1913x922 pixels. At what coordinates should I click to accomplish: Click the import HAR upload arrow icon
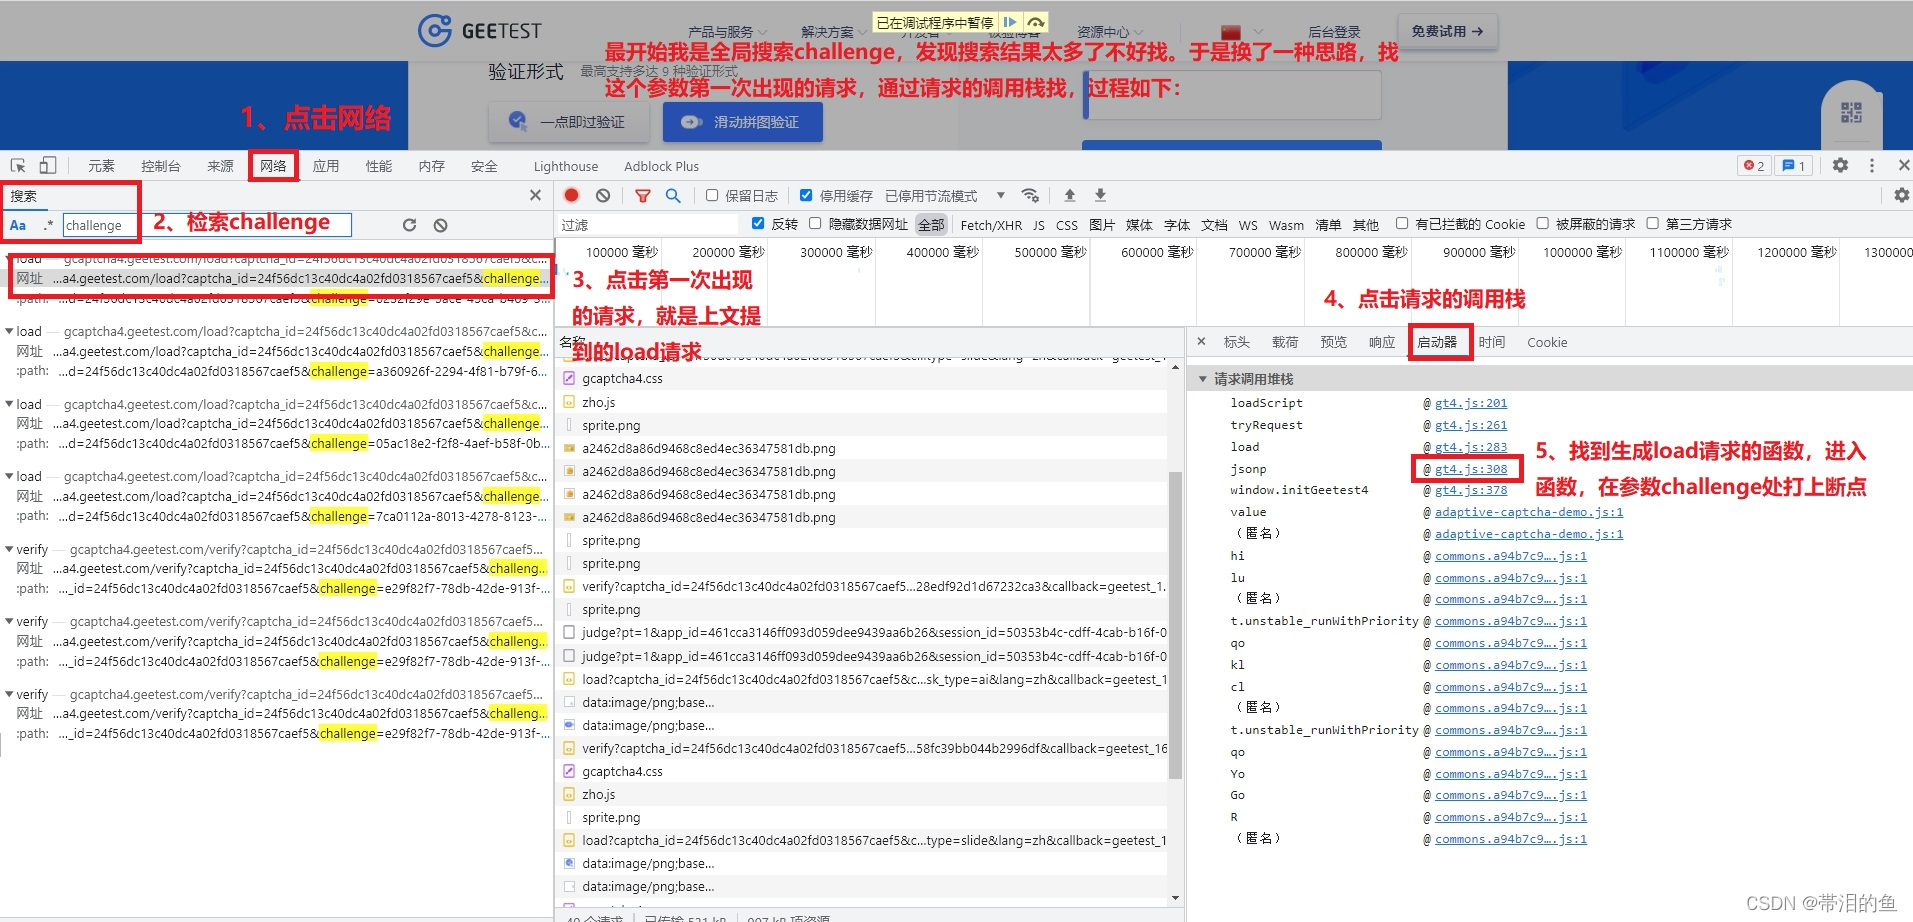pyautogui.click(x=1070, y=195)
